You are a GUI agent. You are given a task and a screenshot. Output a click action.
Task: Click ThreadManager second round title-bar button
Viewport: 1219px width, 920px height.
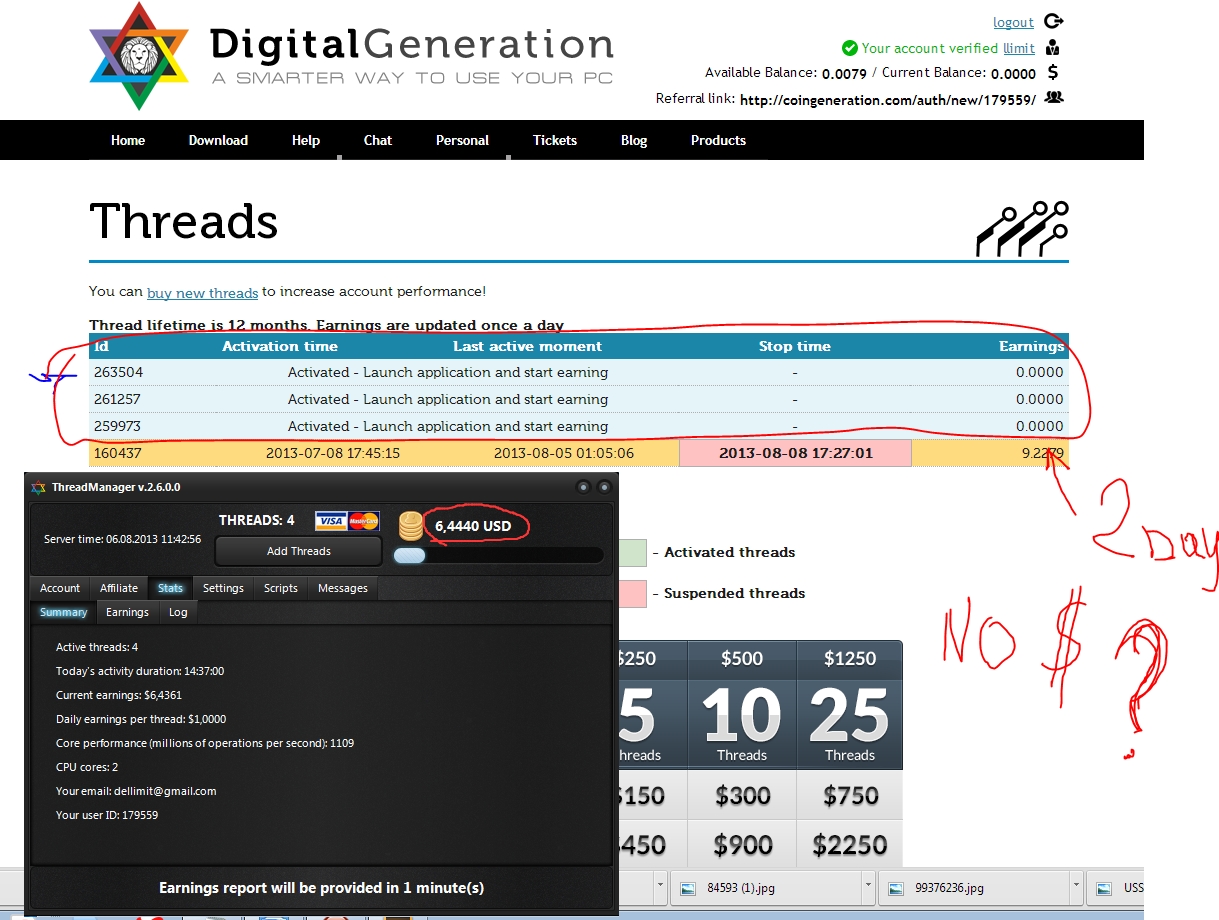point(604,487)
